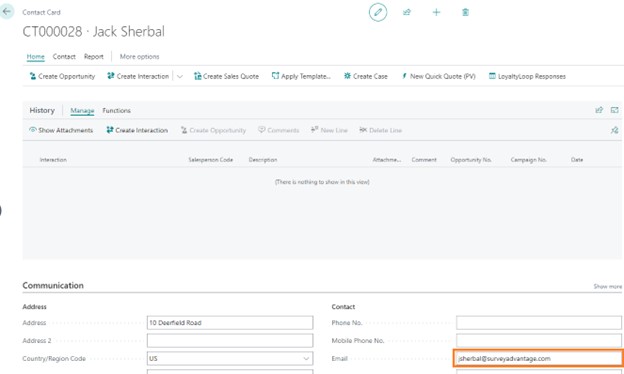Click the share icon in History panel

[x=599, y=110]
